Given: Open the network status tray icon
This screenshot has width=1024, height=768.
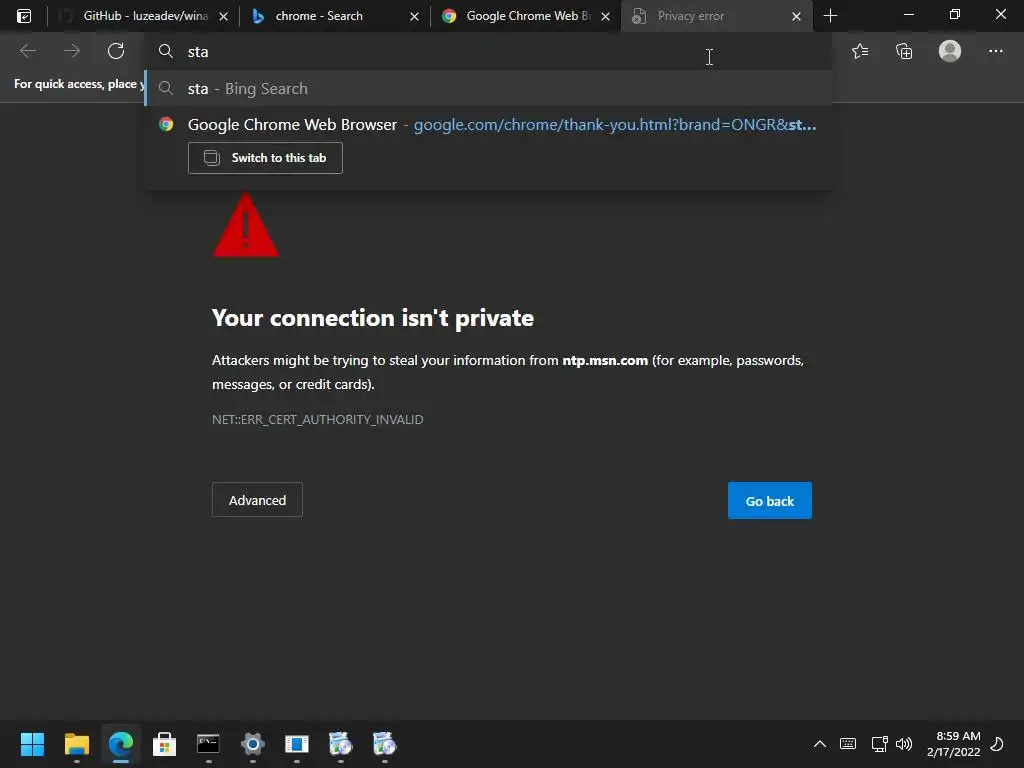Looking at the screenshot, I should point(879,744).
